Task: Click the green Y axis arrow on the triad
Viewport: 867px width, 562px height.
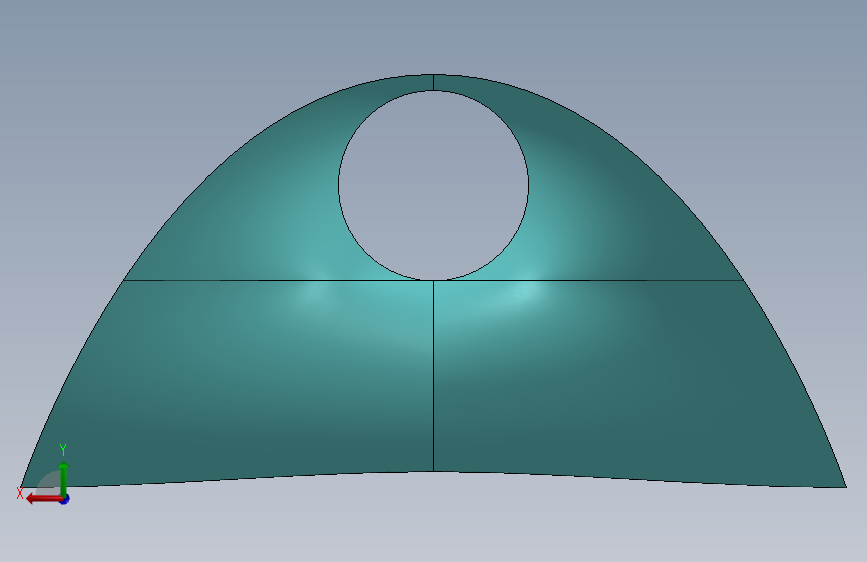Action: [x=64, y=478]
